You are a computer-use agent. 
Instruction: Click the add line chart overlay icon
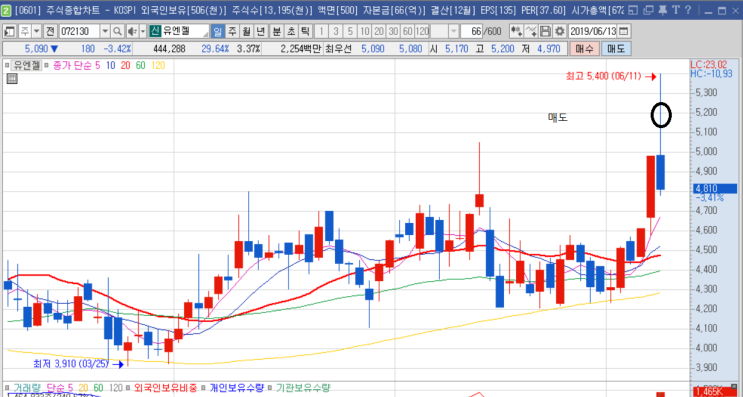(x=531, y=31)
